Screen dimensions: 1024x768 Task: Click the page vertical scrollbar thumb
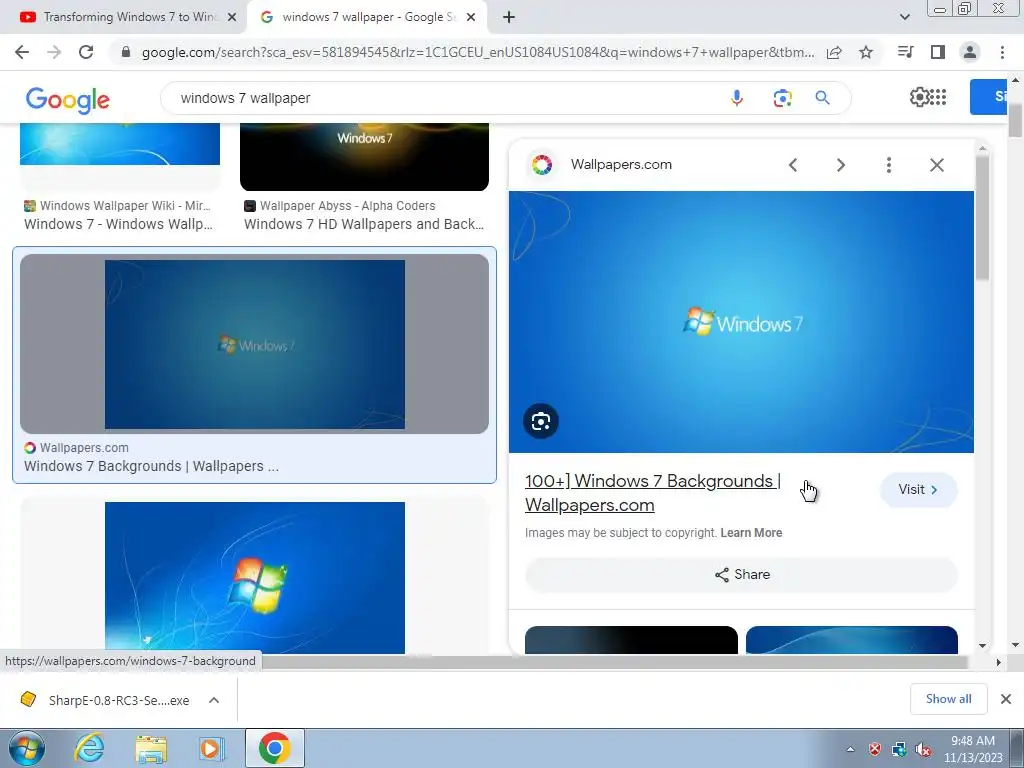tap(1015, 120)
